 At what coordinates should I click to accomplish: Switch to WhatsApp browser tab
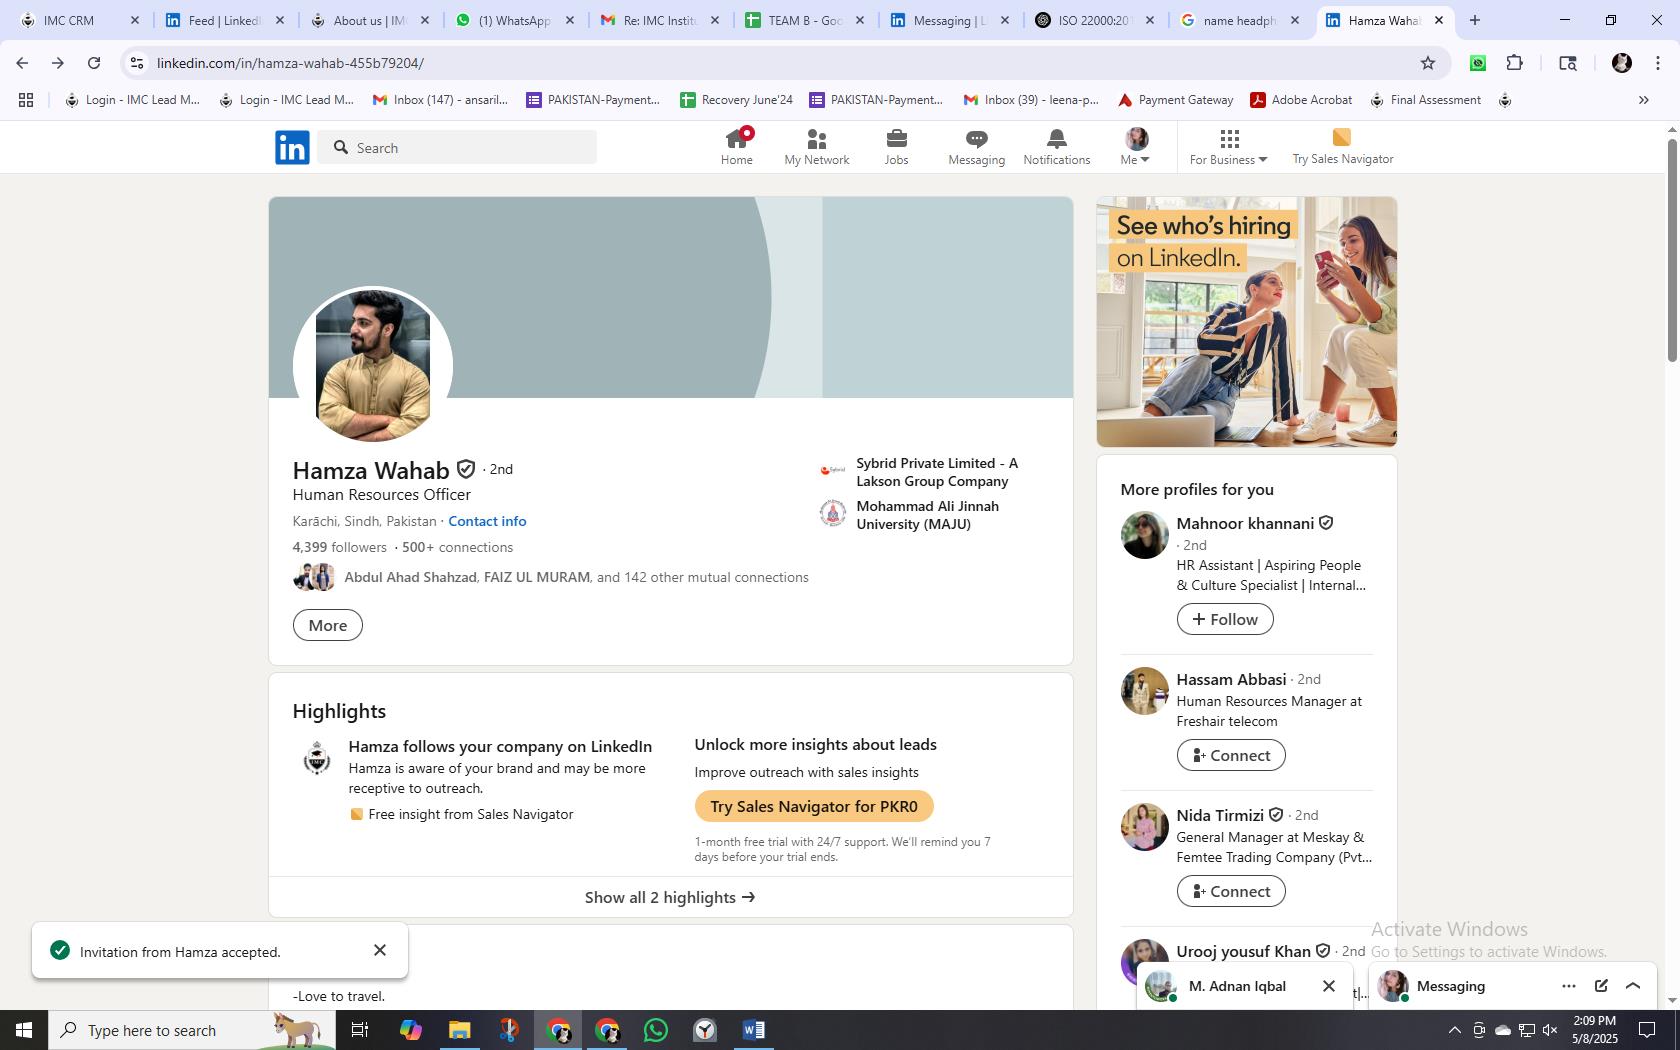pos(515,20)
